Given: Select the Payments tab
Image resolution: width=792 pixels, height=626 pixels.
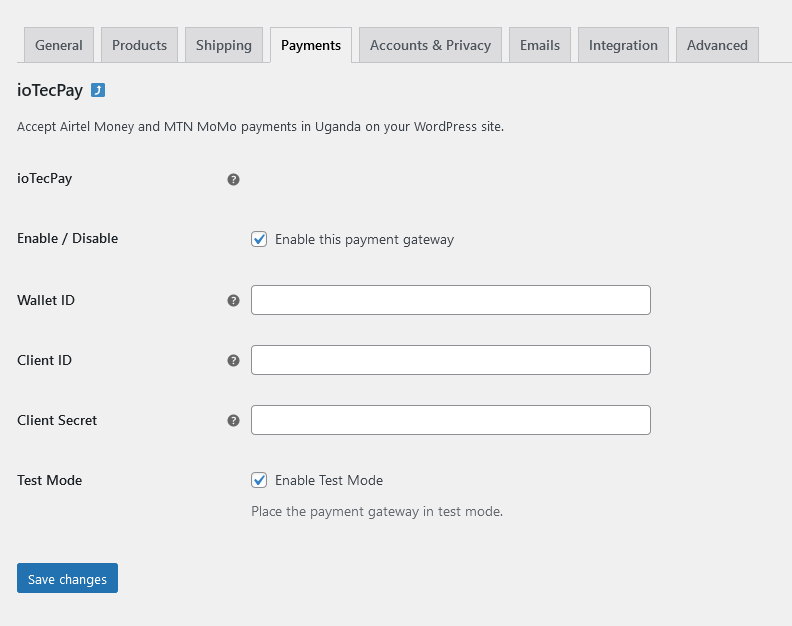Looking at the screenshot, I should coord(310,45).
